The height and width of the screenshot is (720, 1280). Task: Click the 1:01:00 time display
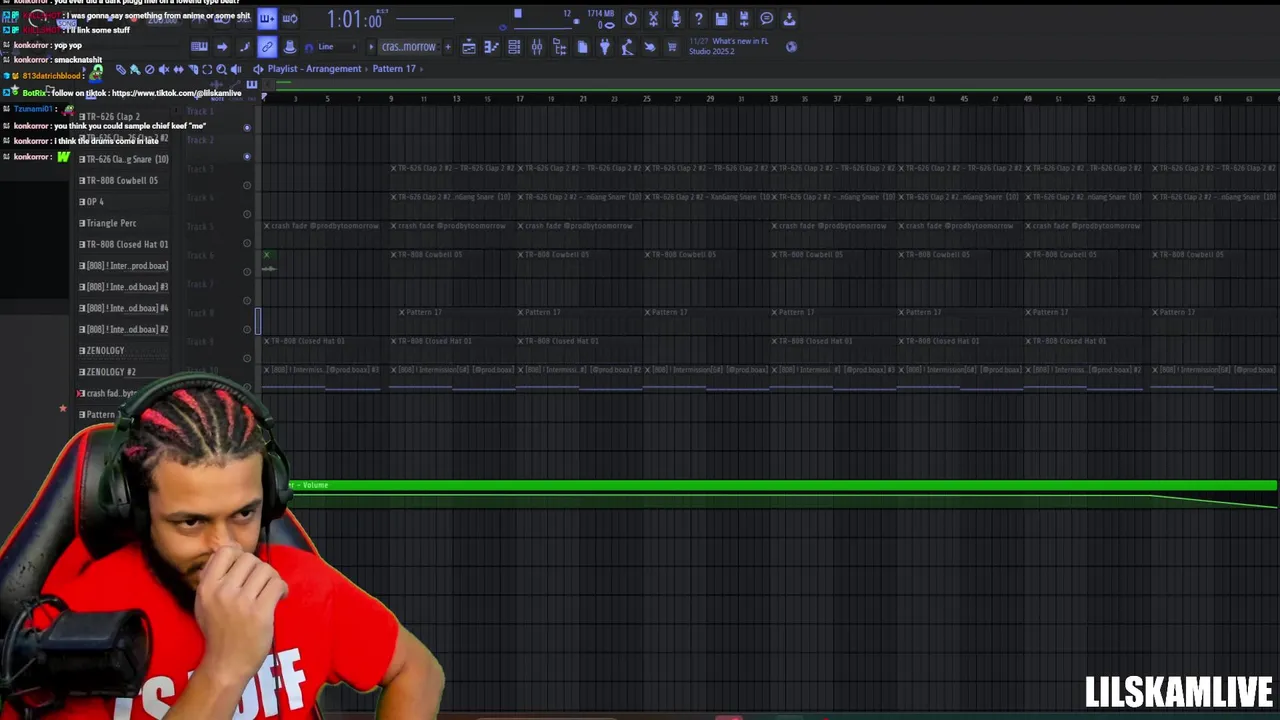click(x=355, y=19)
